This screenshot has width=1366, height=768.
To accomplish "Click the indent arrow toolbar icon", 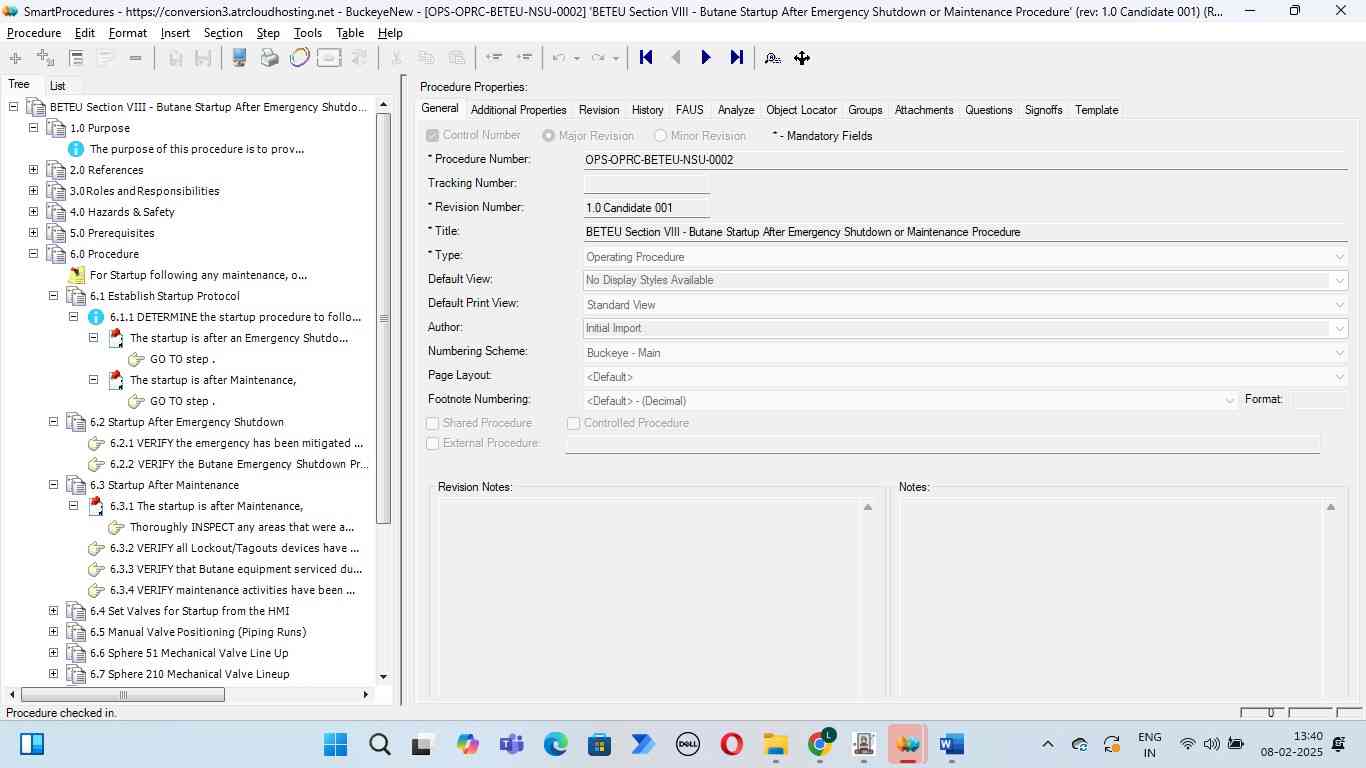I will pos(524,58).
